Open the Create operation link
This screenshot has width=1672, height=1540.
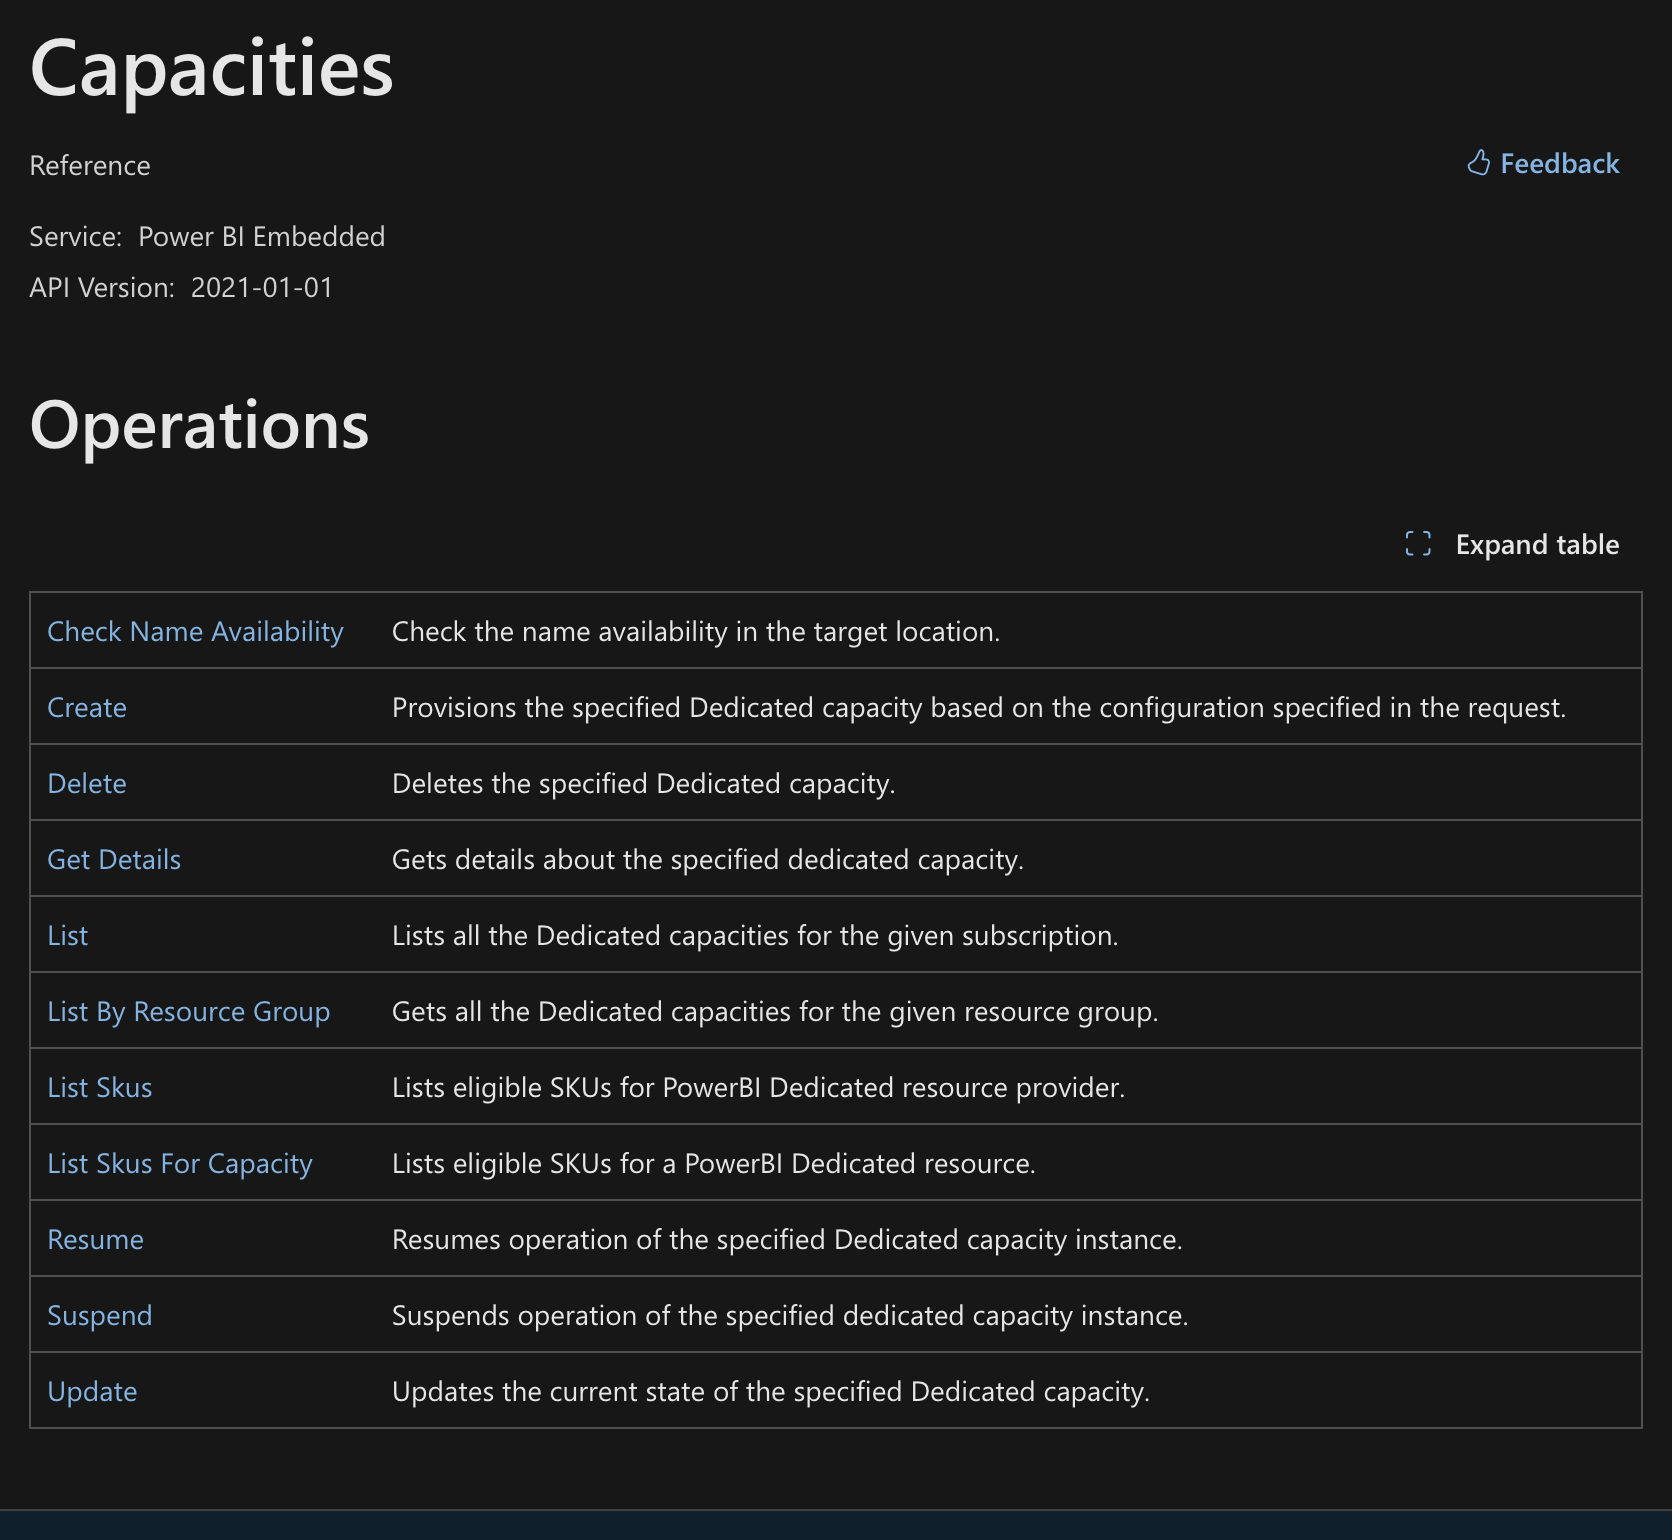(87, 707)
